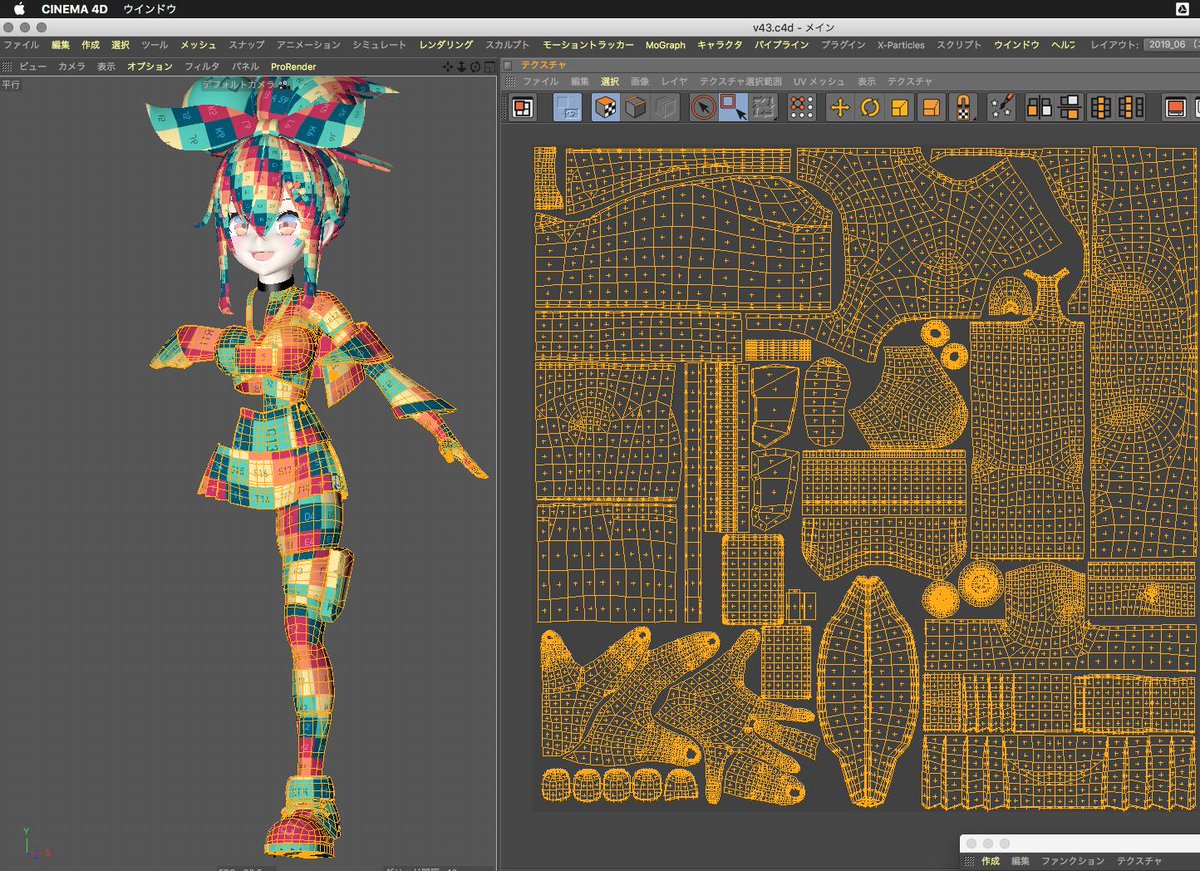Open the スナップ menu

[247, 45]
